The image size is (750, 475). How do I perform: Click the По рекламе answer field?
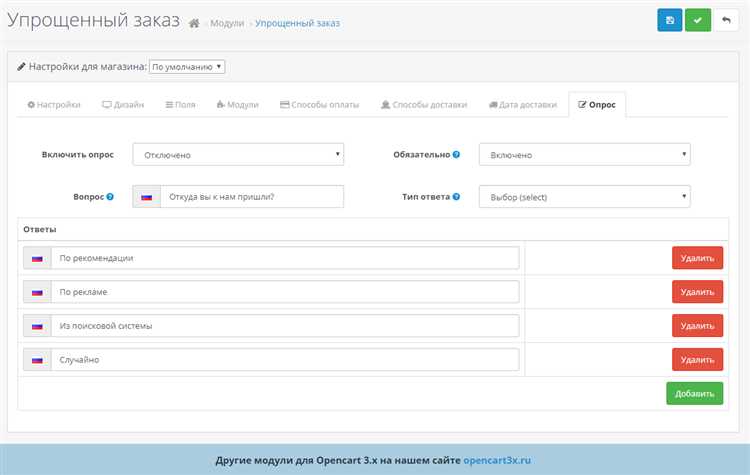click(285, 292)
